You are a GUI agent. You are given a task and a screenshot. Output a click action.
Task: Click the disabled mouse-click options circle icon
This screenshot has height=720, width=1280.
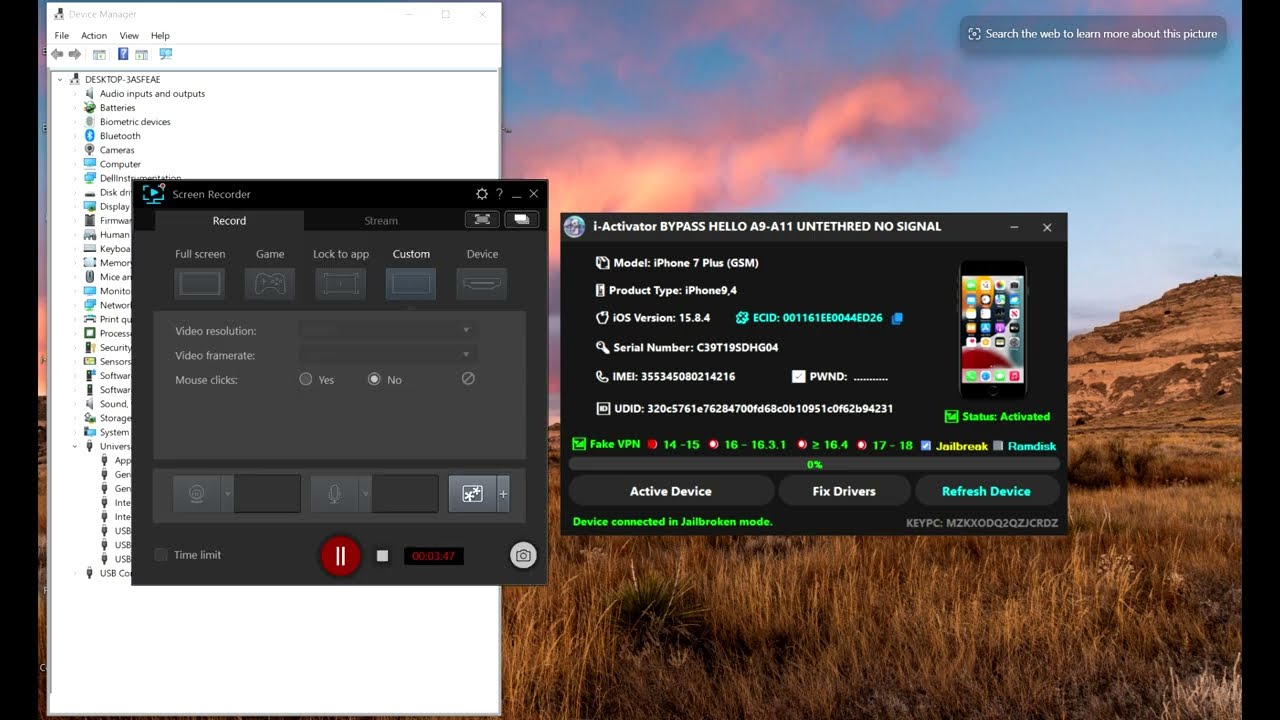(468, 379)
